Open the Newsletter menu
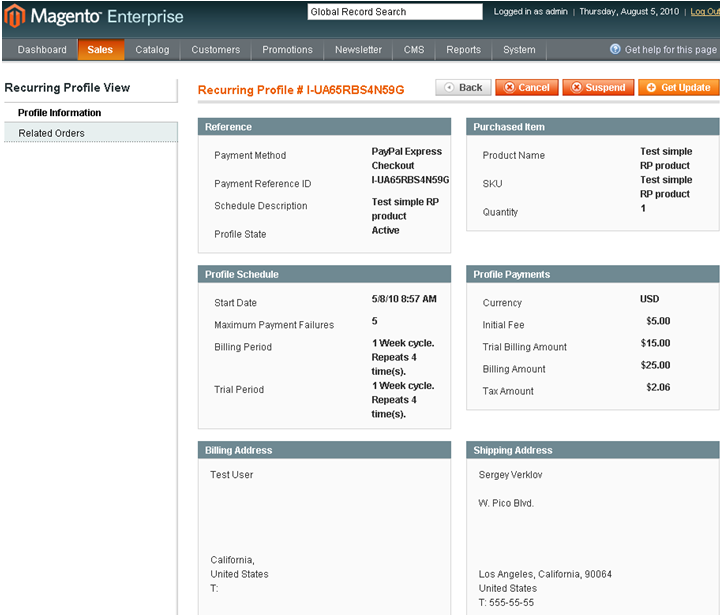This screenshot has width=720, height=615. point(358,50)
